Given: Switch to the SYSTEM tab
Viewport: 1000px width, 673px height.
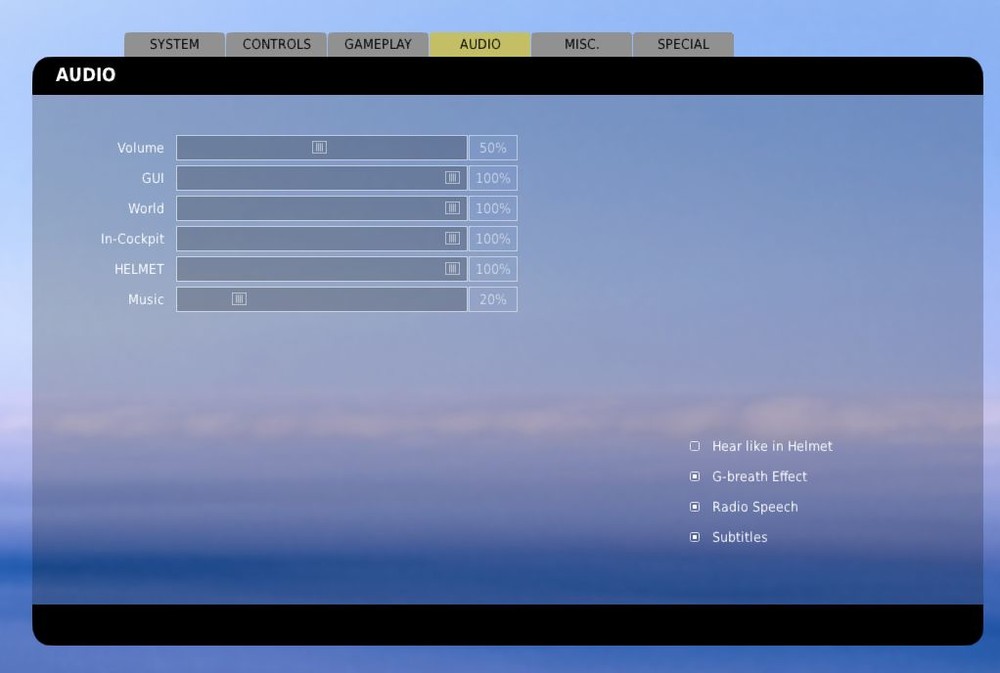Looking at the screenshot, I should click(x=174, y=45).
